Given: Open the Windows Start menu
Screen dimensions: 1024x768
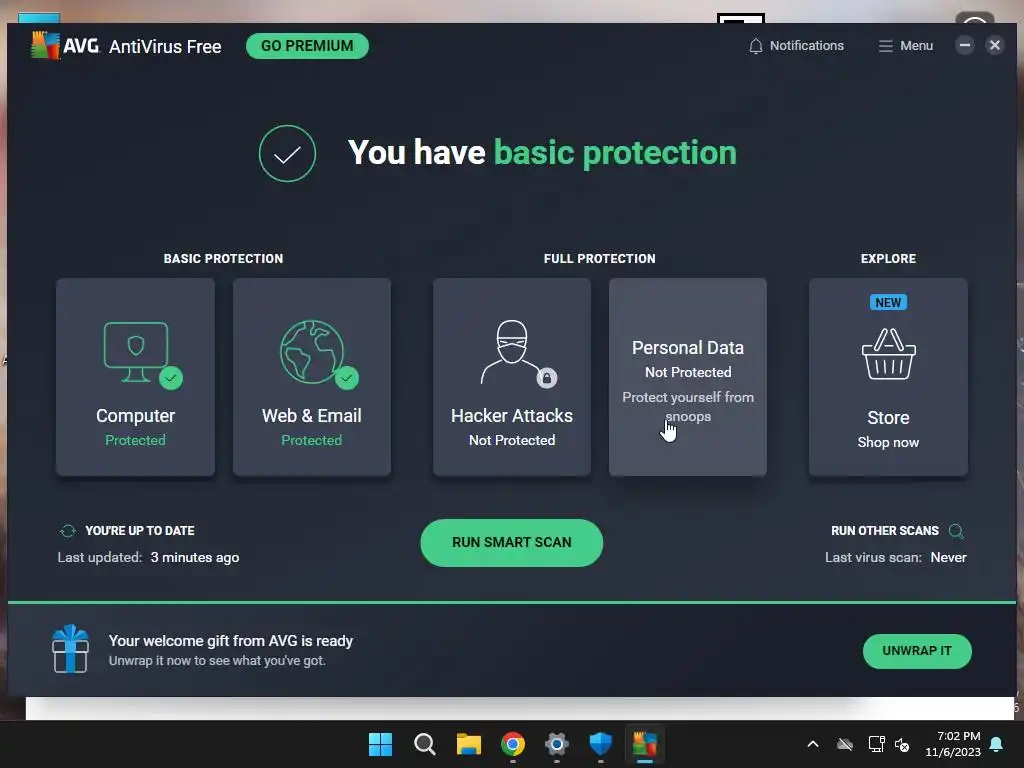Looking at the screenshot, I should pyautogui.click(x=380, y=744).
